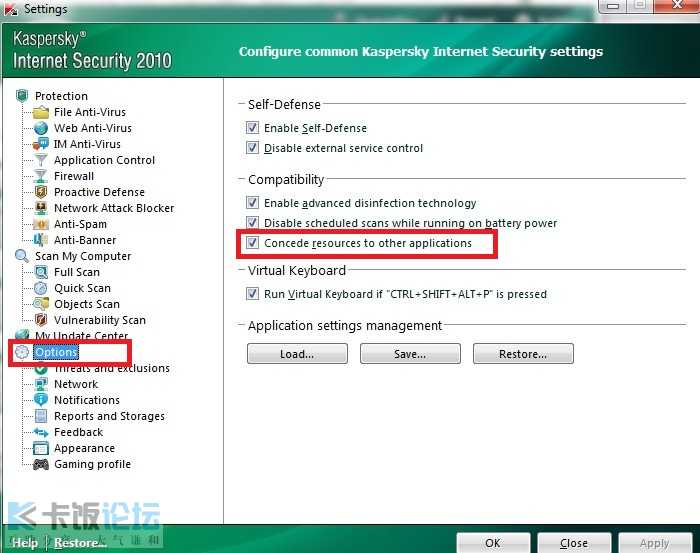Click the Notifications icon
Screen dimensions: 700x553
(x=41, y=400)
